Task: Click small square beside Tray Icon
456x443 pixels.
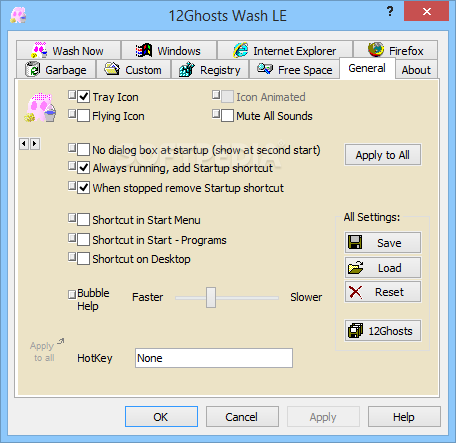Action: 72,95
